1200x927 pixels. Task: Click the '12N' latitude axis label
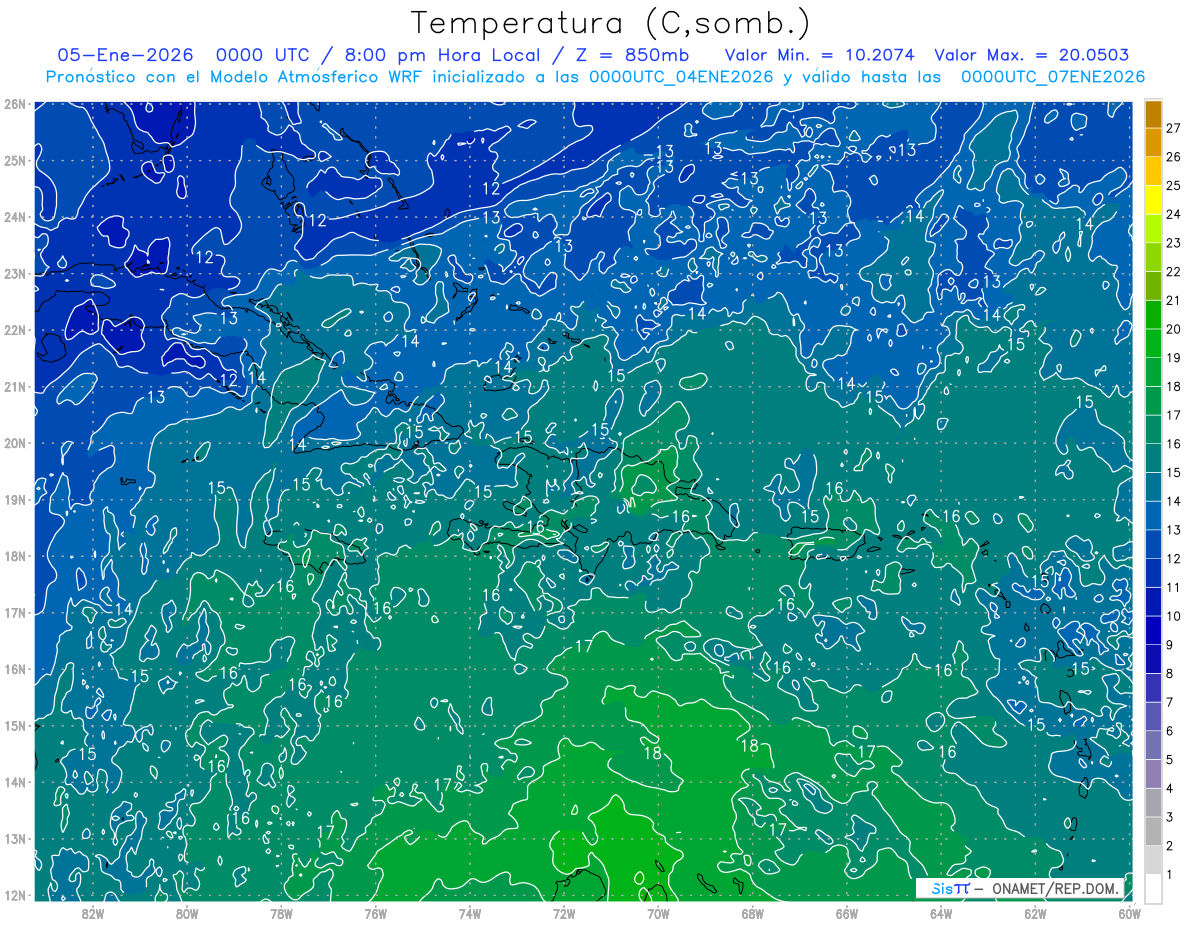coord(14,895)
